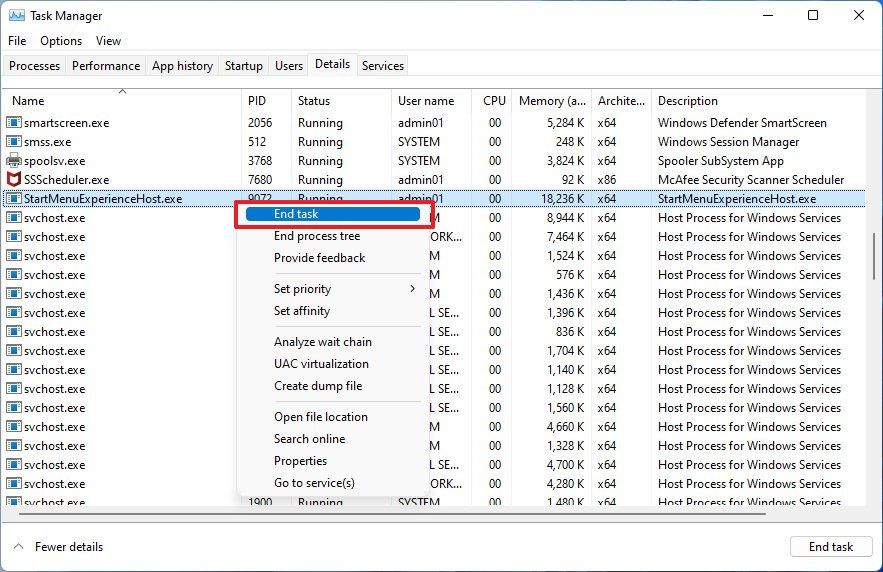
Task: Select Open file location entry
Action: 321,417
